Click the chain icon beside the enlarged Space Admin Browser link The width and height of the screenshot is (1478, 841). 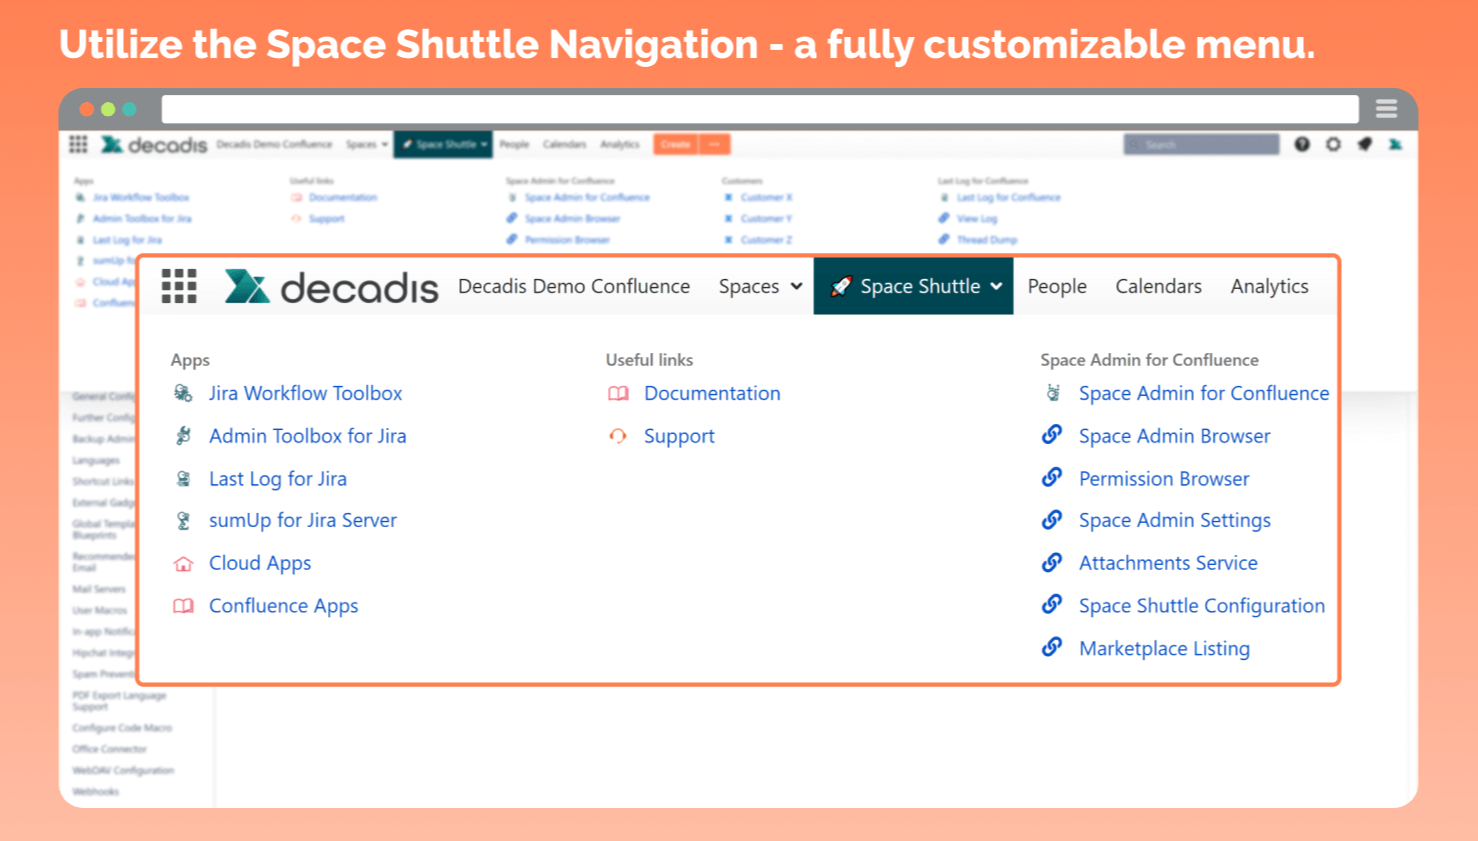1052,435
